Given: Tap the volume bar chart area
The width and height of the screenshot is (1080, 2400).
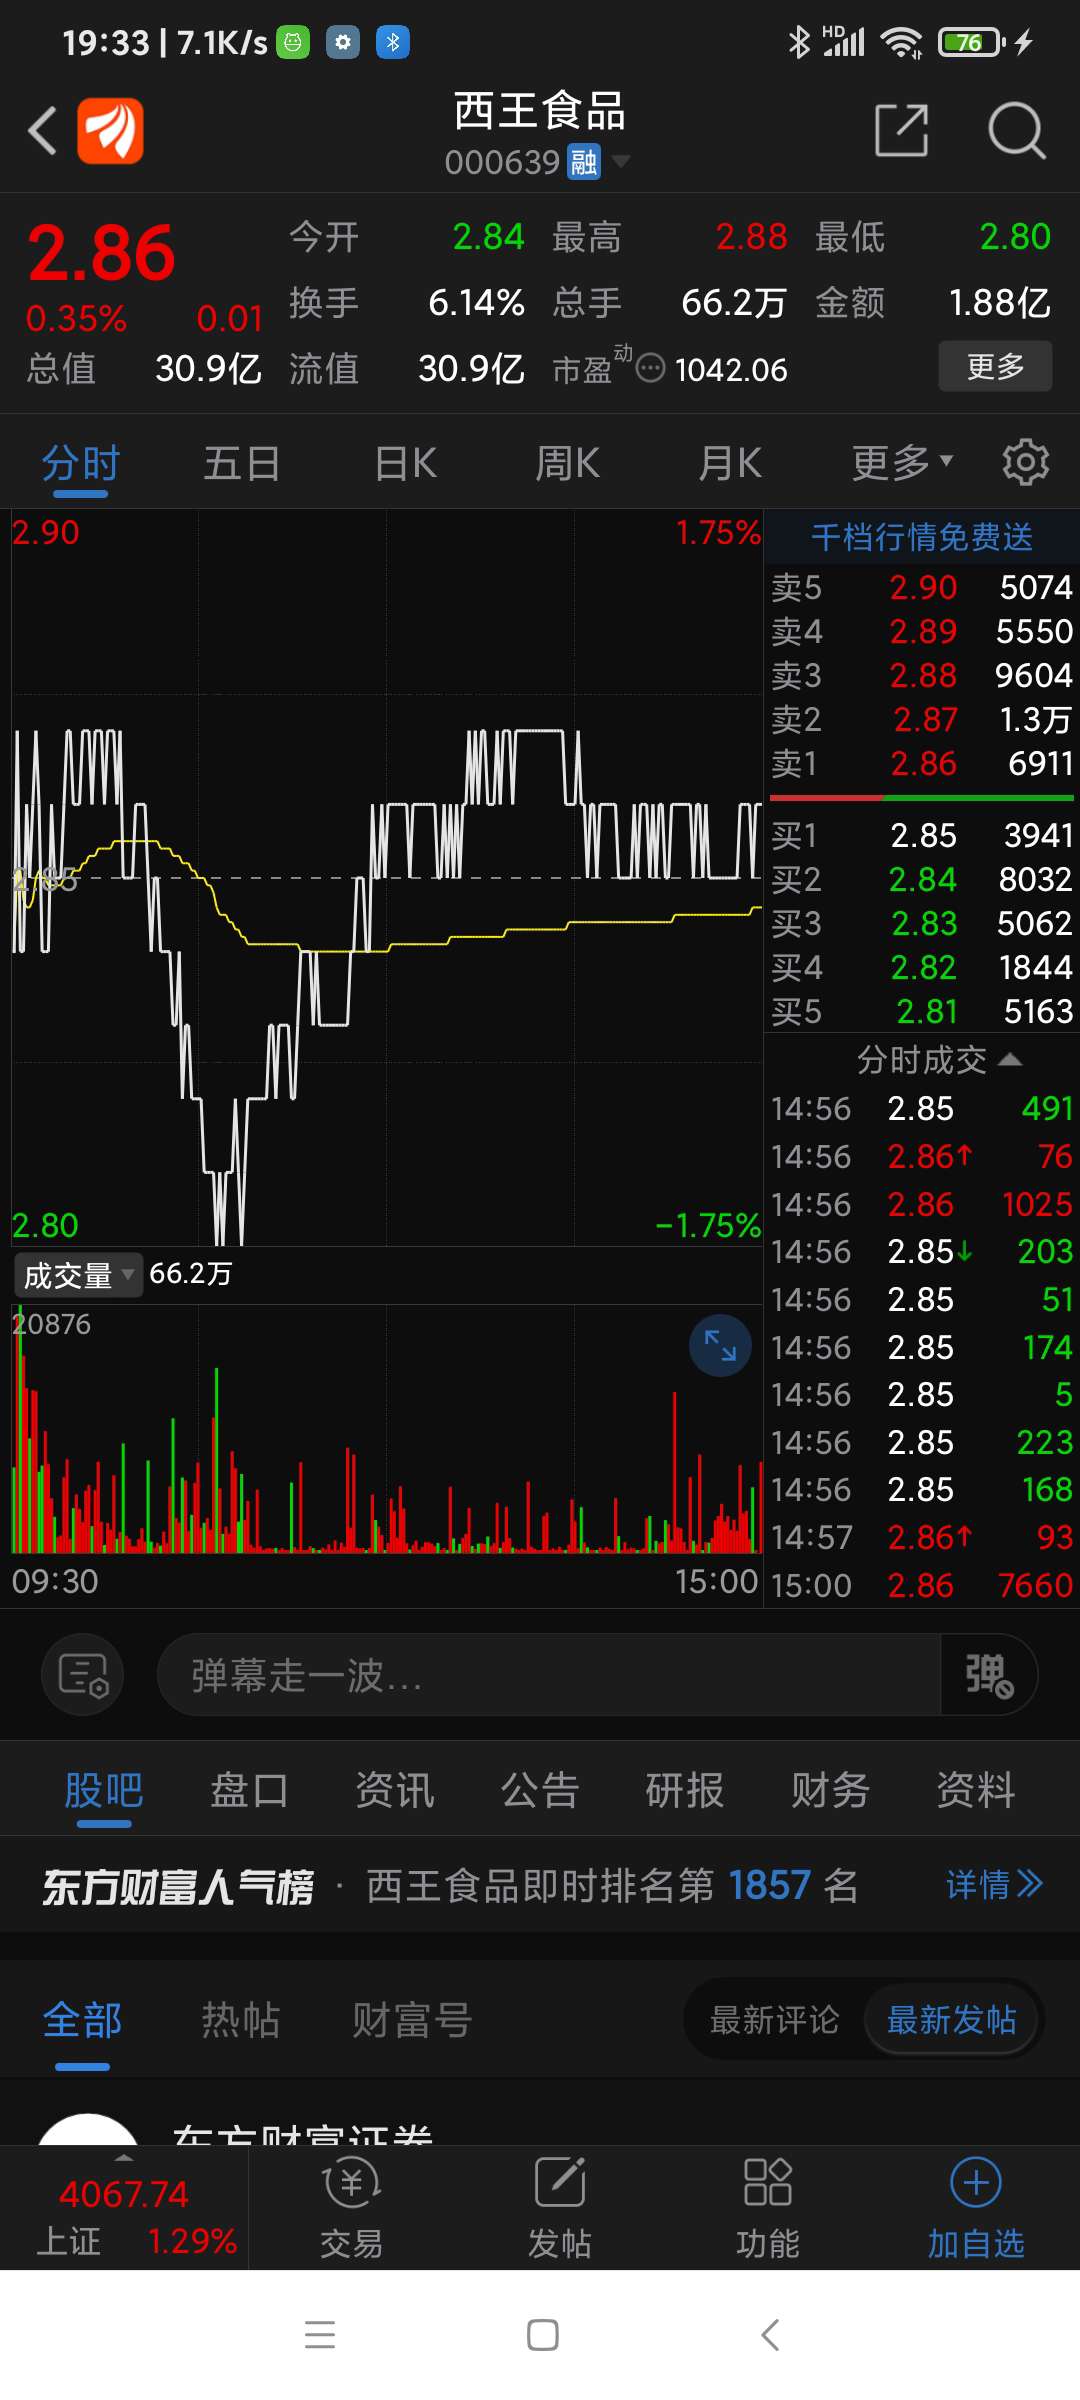Looking at the screenshot, I should (x=387, y=1429).
